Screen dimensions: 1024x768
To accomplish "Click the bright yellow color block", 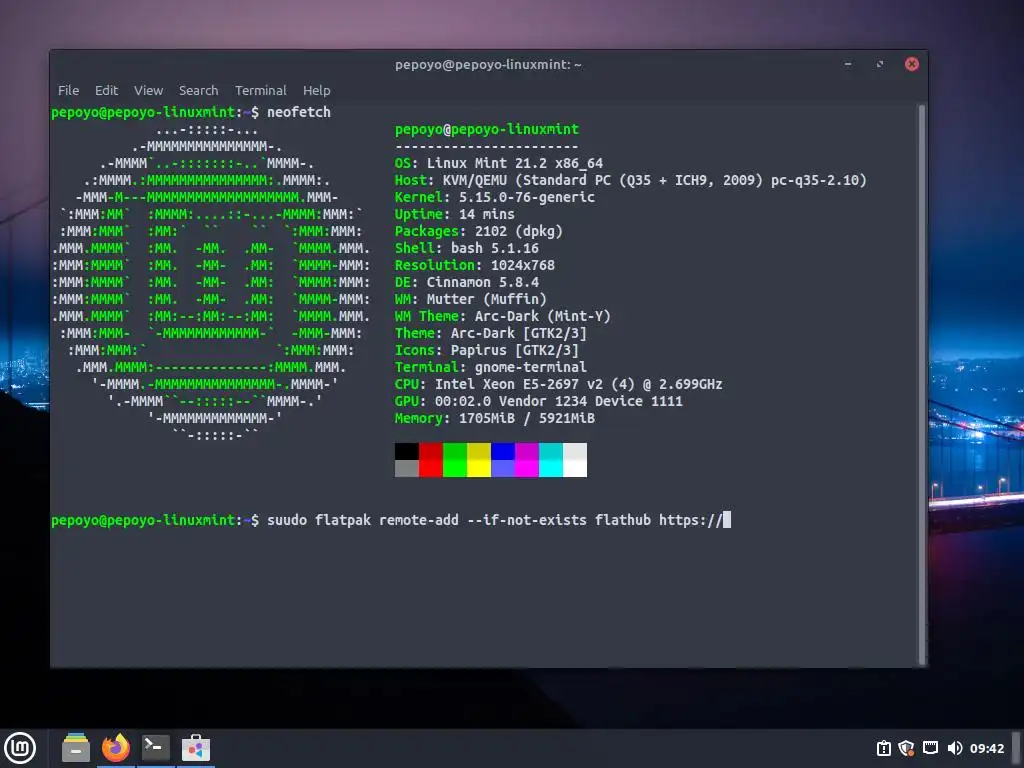I will (478, 468).
